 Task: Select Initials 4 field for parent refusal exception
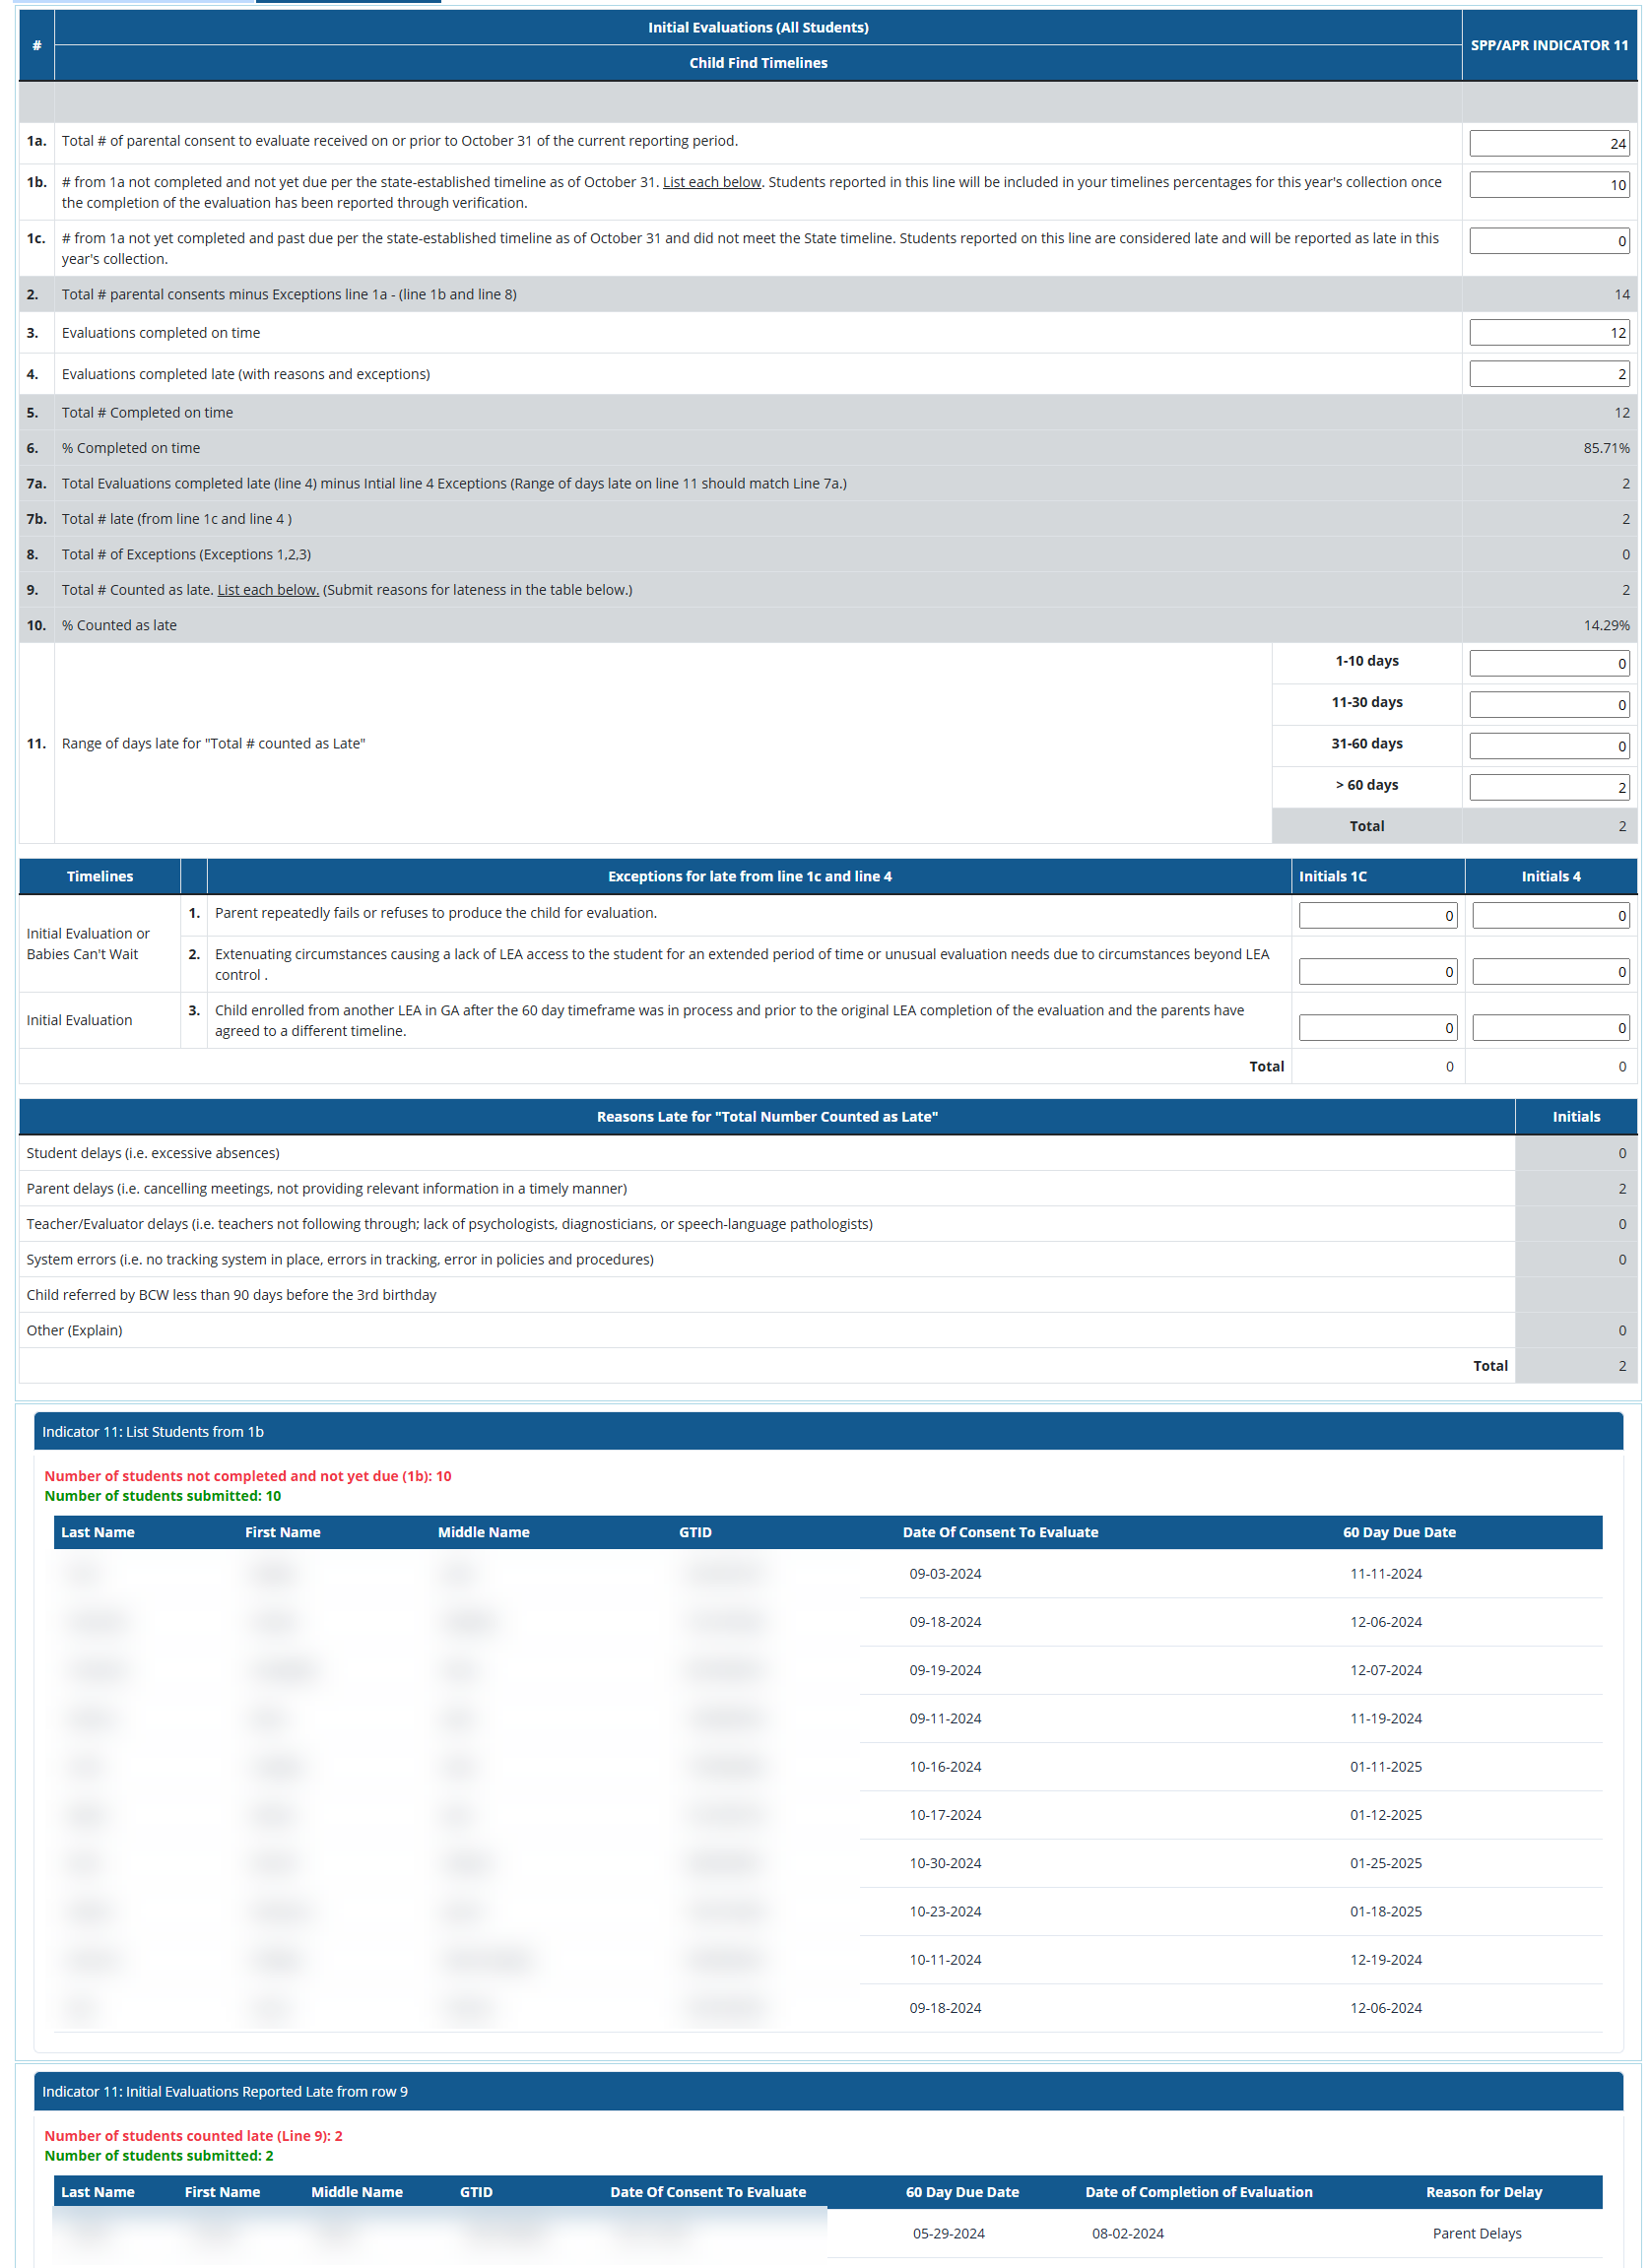(x=1550, y=916)
